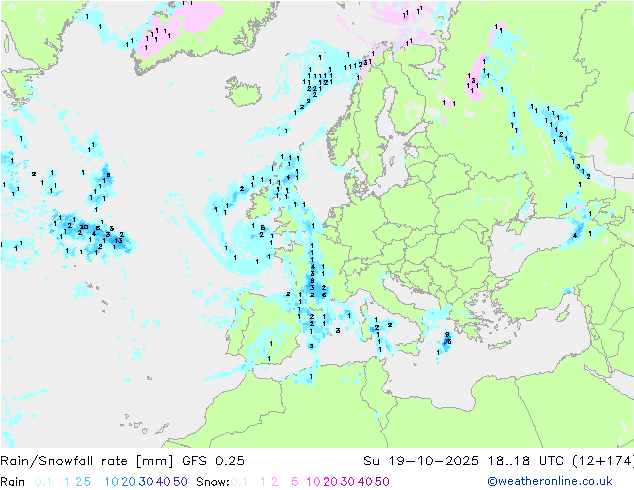Select snow legend value 20
The height and width of the screenshot is (490, 634).
coord(330,482)
